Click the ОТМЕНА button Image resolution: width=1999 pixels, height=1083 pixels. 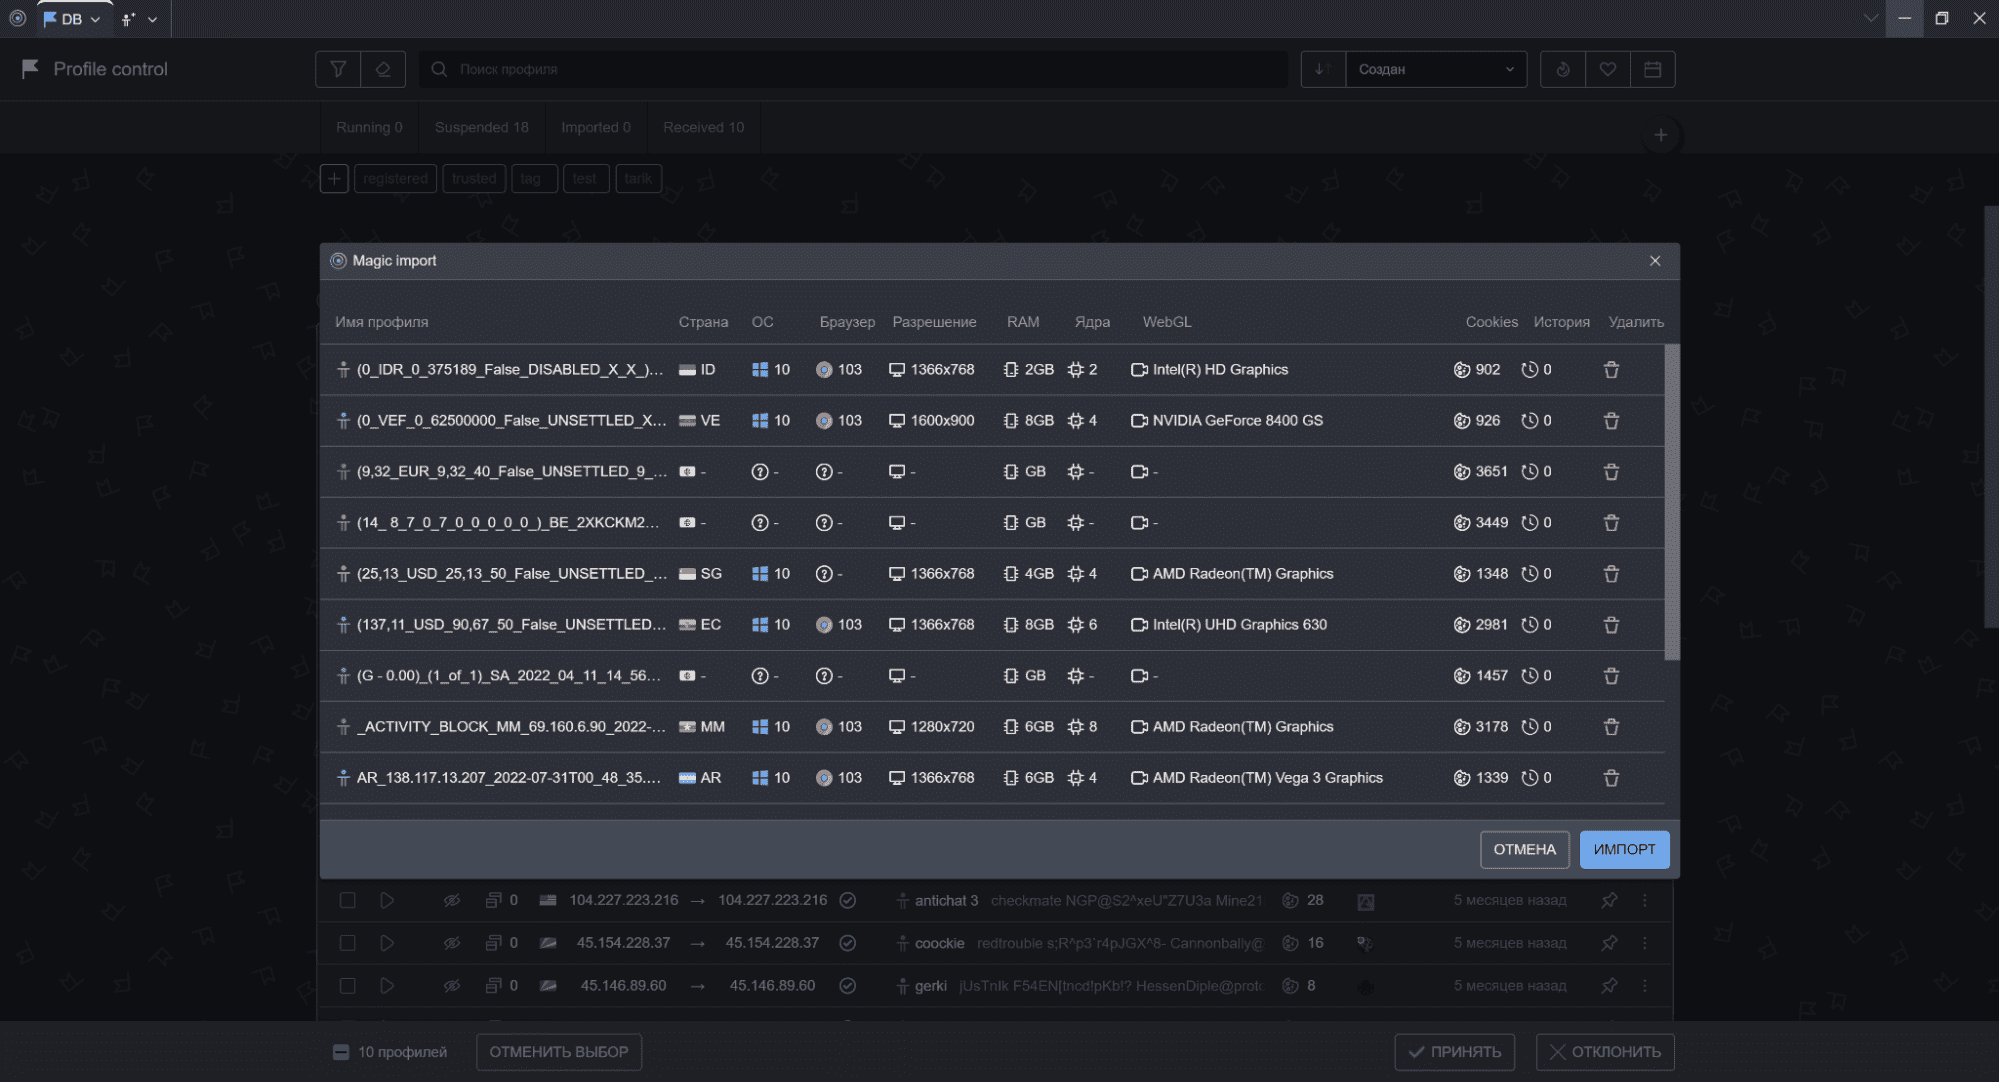(x=1524, y=849)
